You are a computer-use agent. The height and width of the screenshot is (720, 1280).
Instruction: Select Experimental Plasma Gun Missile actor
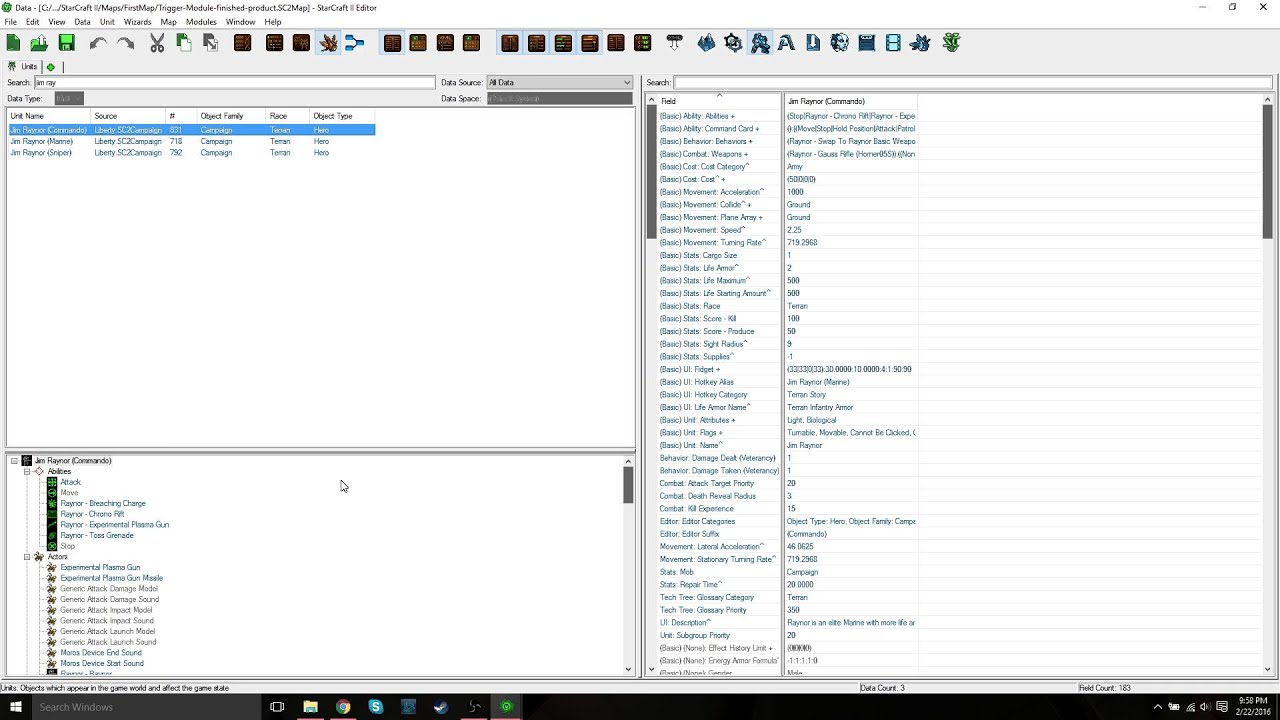coord(111,578)
